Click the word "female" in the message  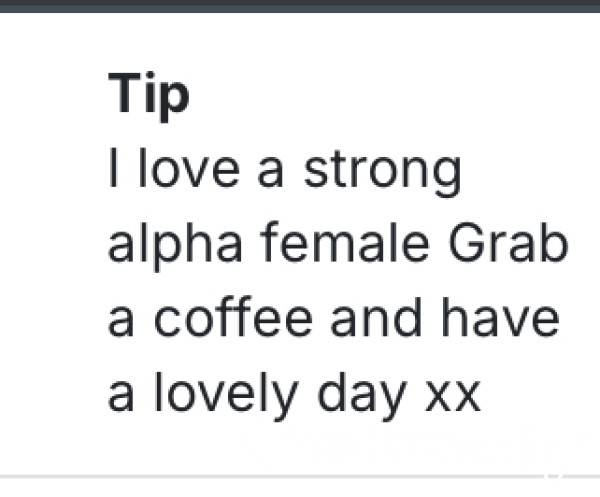(x=345, y=242)
